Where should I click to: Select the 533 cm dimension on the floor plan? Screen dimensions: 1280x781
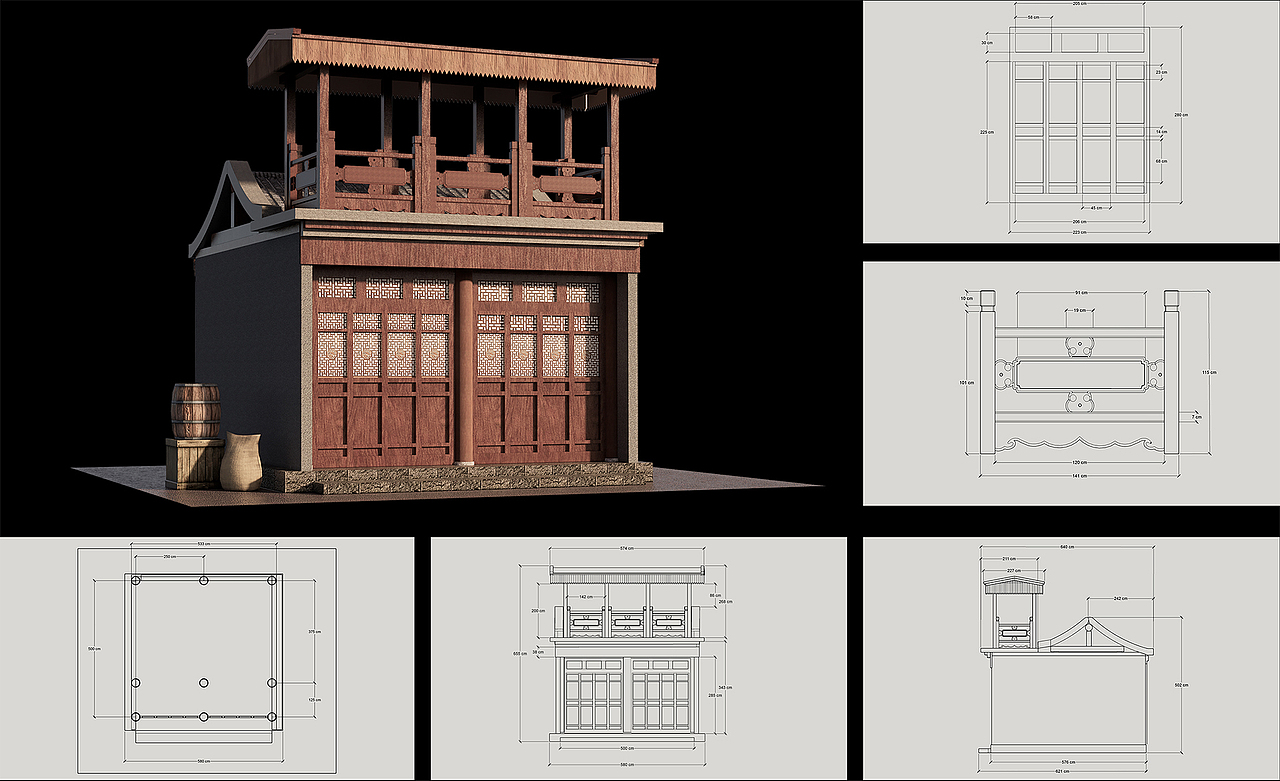[x=203, y=542]
